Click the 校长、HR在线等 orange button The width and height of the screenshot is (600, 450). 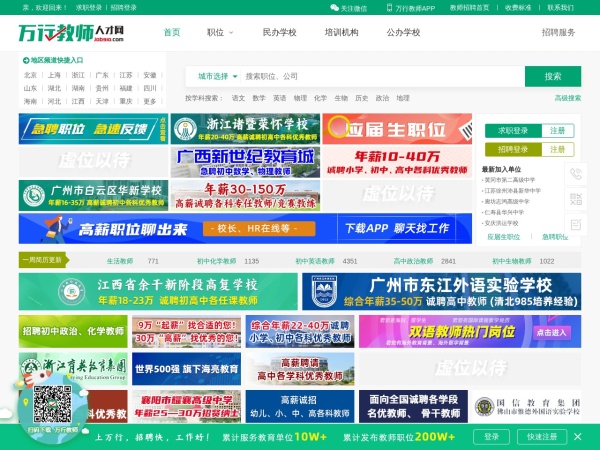[259, 229]
